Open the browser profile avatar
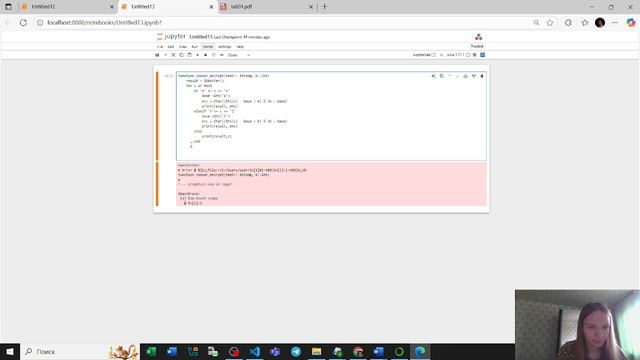This screenshot has width=640, height=360. (x=600, y=22)
